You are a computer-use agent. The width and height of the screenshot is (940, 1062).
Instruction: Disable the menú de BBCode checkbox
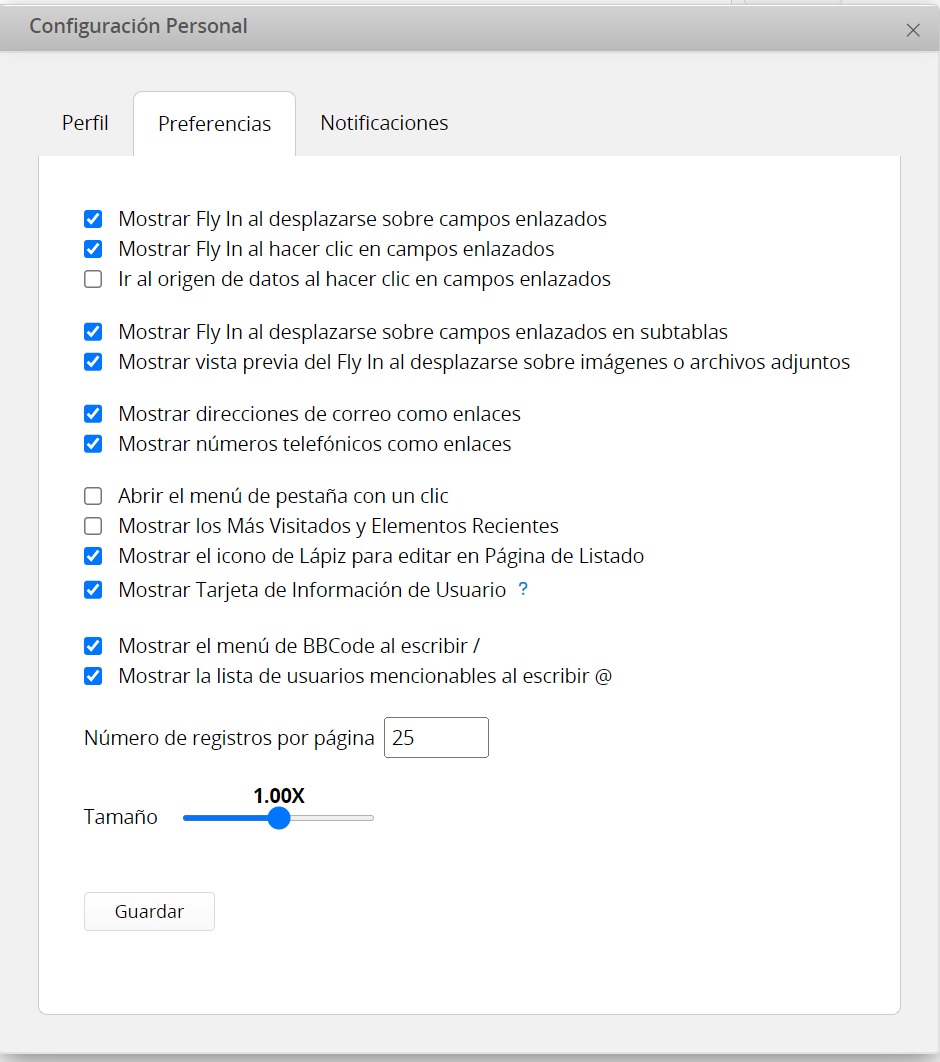coord(93,646)
